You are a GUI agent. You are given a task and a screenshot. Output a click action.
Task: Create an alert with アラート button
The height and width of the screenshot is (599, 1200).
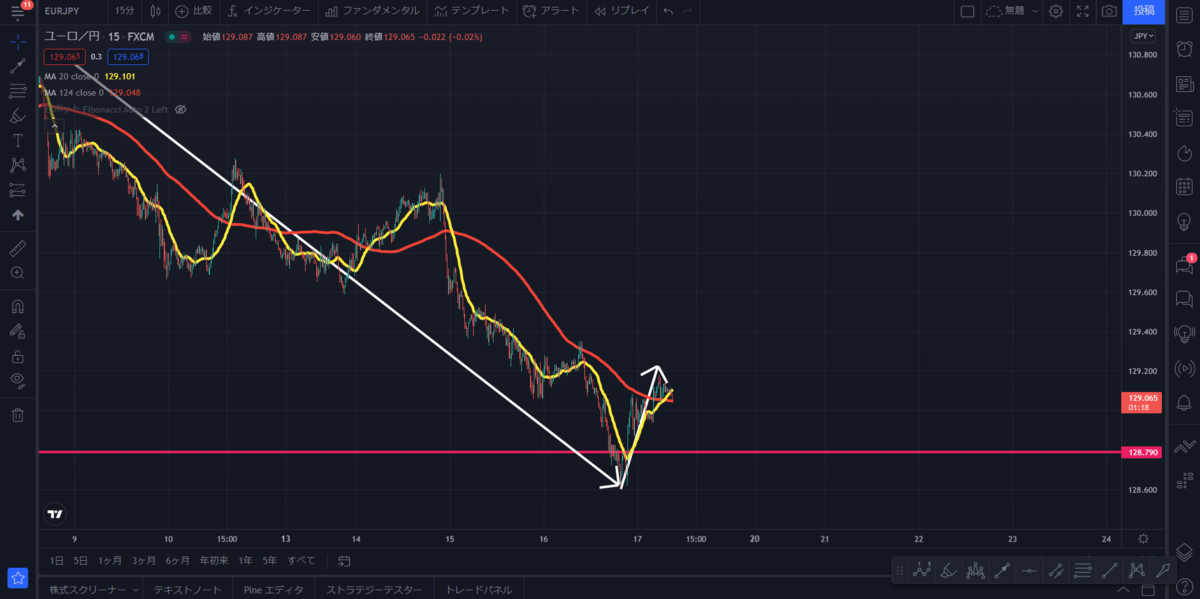coord(549,11)
